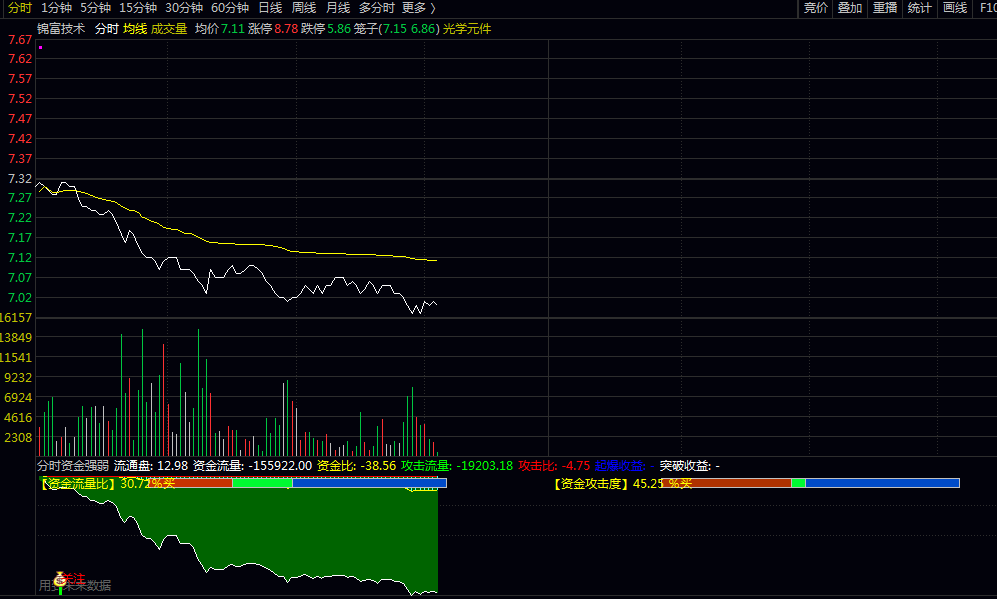
Task: Open the 15分钟 timeframe
Action: click(x=137, y=8)
